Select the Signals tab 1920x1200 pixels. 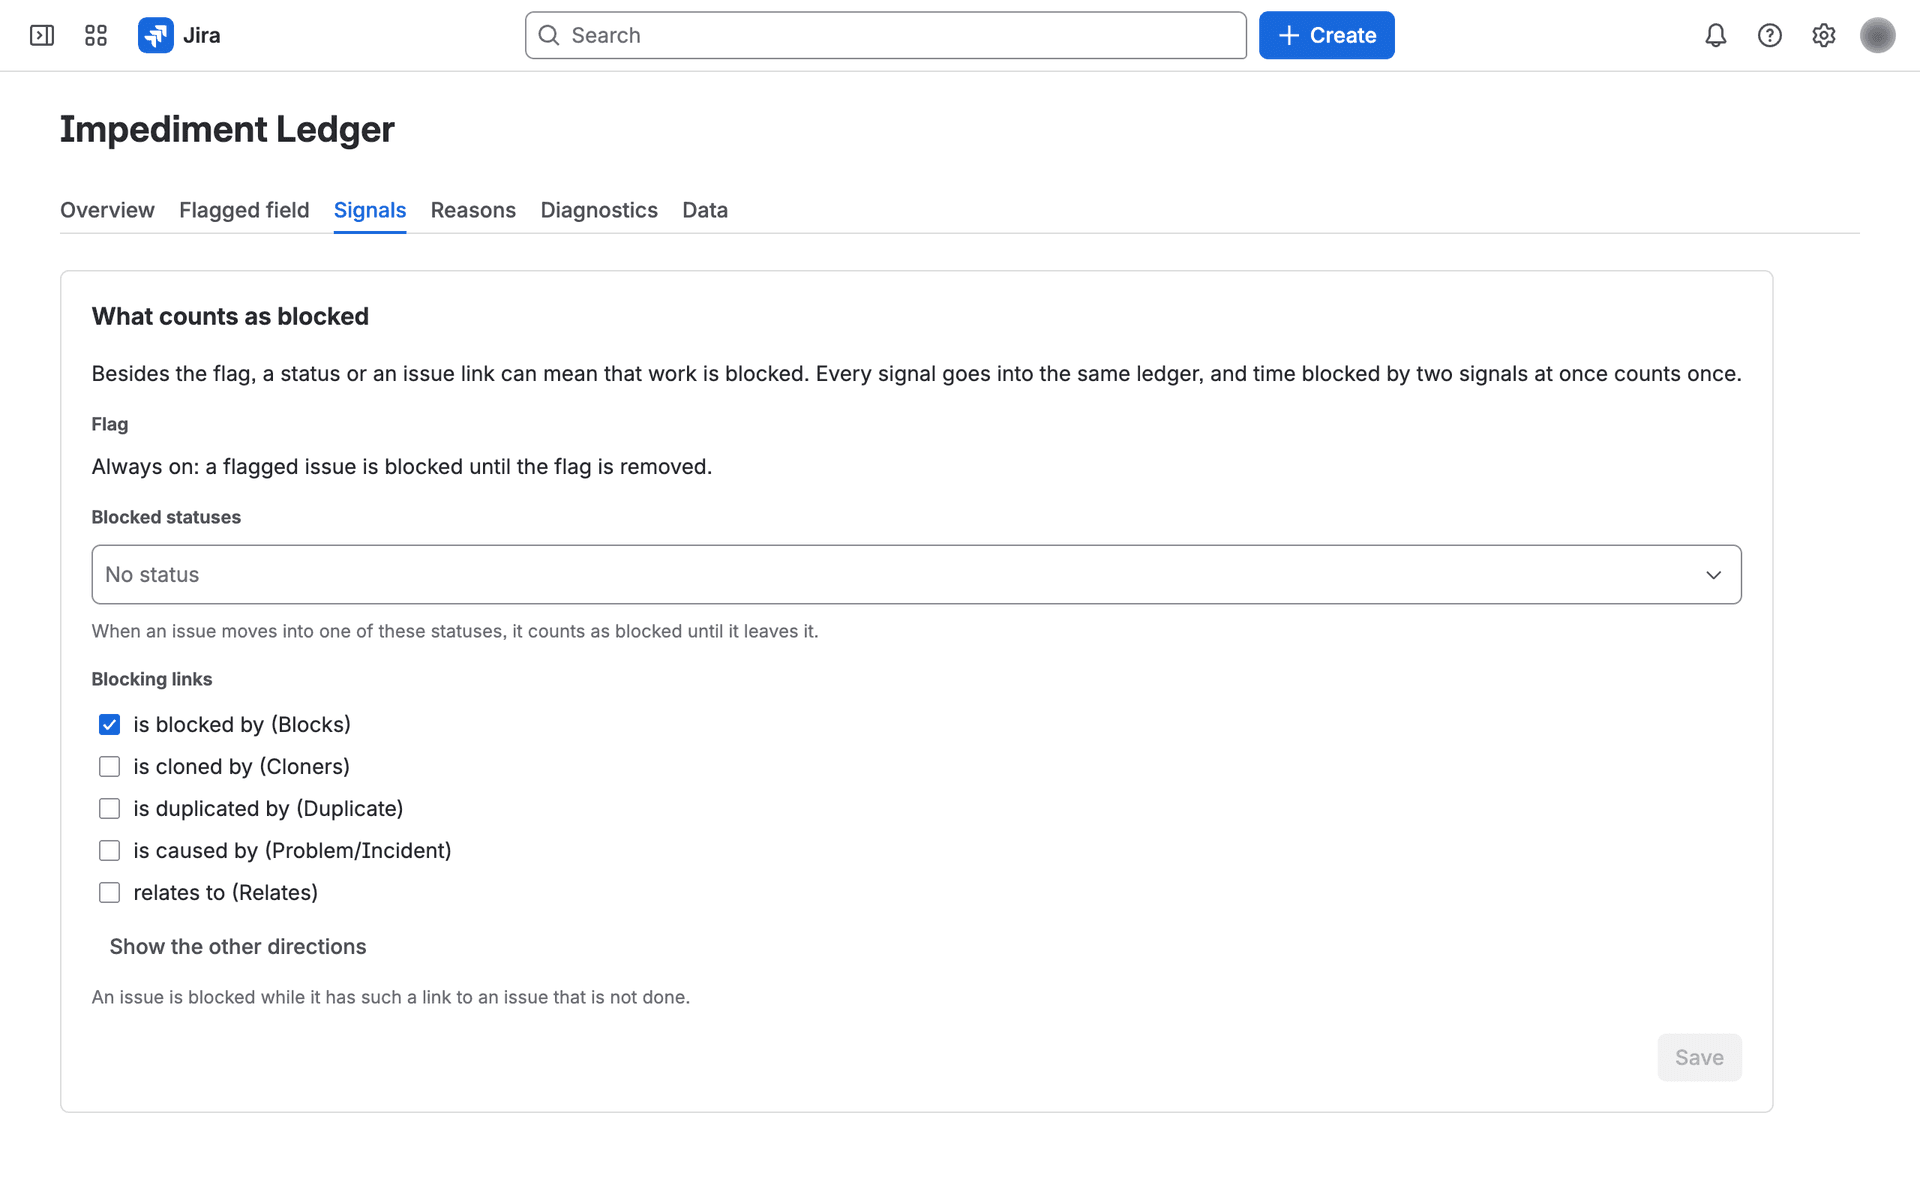[x=370, y=210]
